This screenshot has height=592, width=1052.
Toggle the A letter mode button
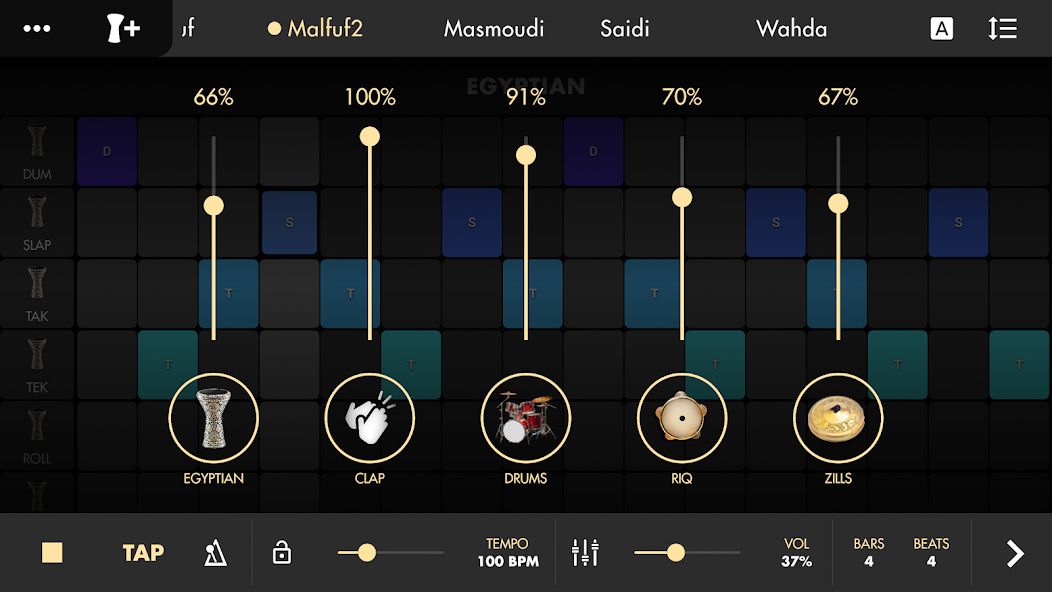[x=941, y=29]
